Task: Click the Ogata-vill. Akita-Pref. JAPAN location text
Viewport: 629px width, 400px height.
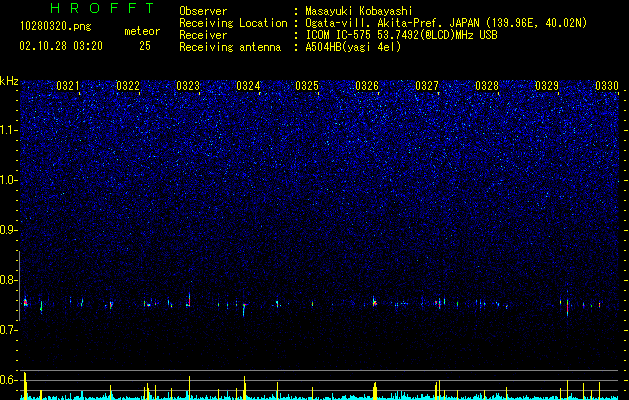Action: (x=445, y=23)
